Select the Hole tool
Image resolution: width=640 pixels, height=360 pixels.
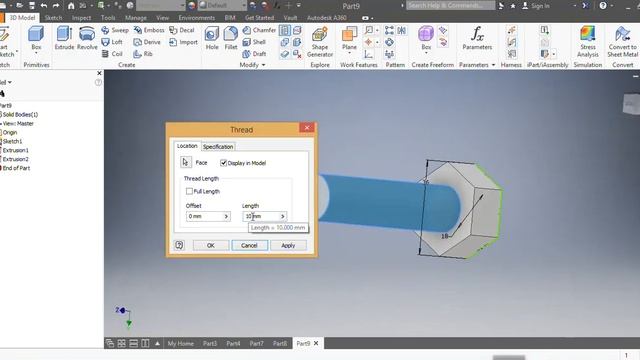[212, 38]
